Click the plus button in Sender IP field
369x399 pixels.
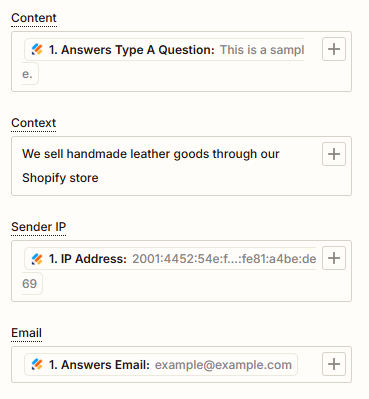(x=334, y=258)
